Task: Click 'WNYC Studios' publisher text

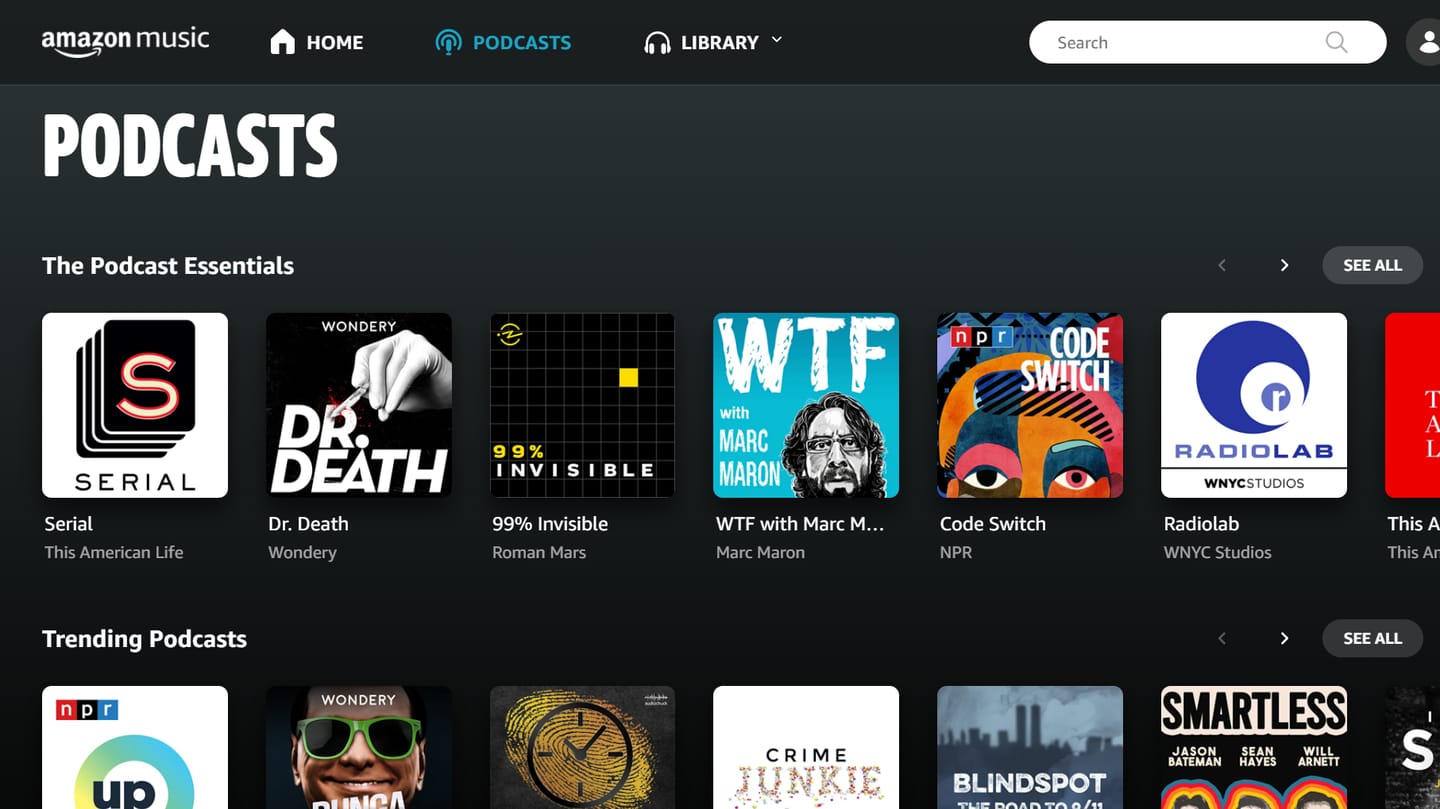Action: coord(1218,552)
